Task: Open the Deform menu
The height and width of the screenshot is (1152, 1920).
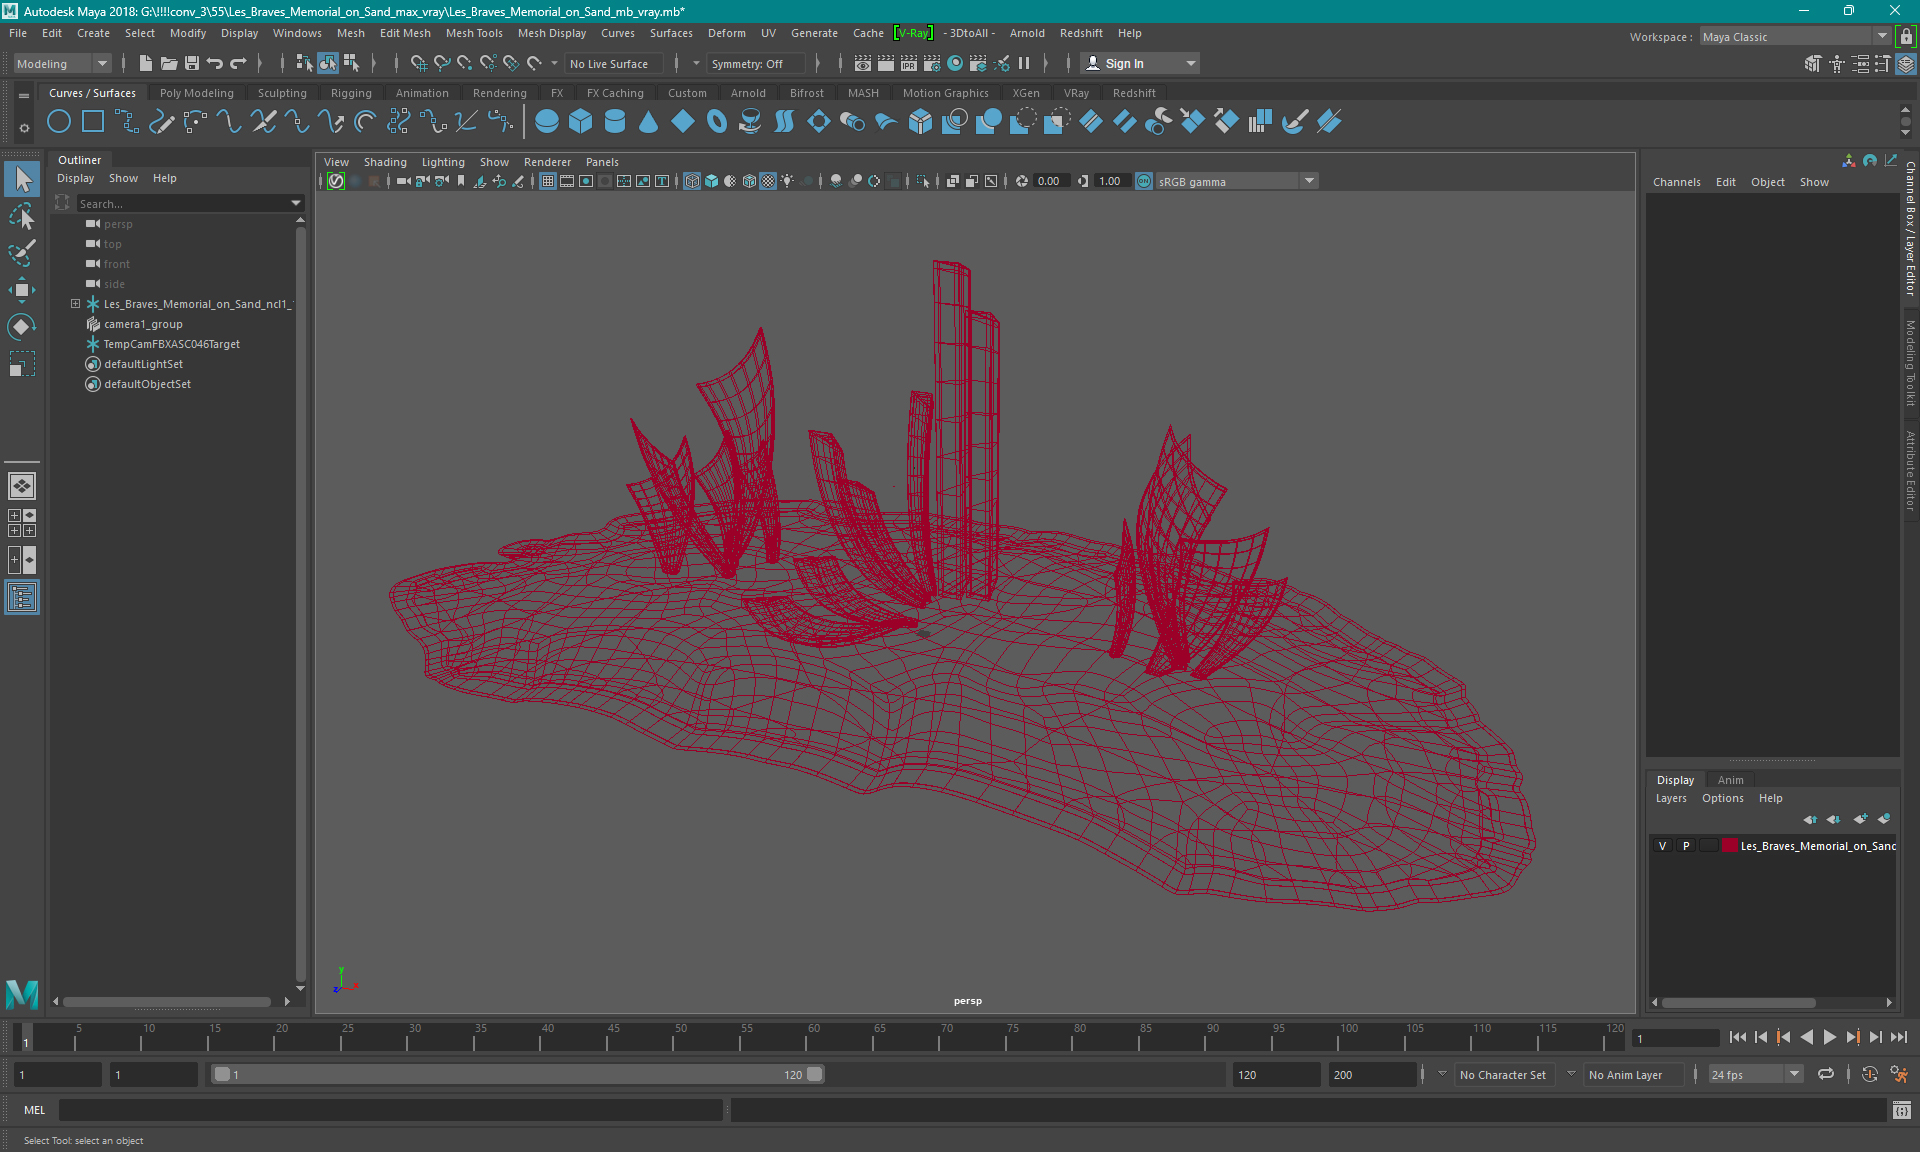Action: [726, 33]
